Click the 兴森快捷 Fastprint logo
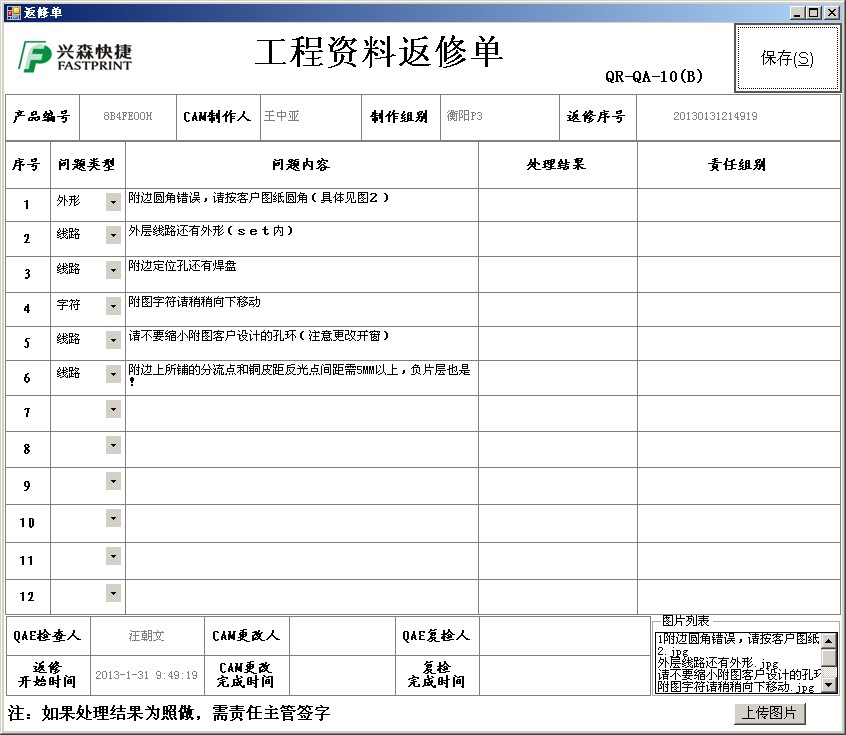Viewport: 846px width, 735px height. 75,57
